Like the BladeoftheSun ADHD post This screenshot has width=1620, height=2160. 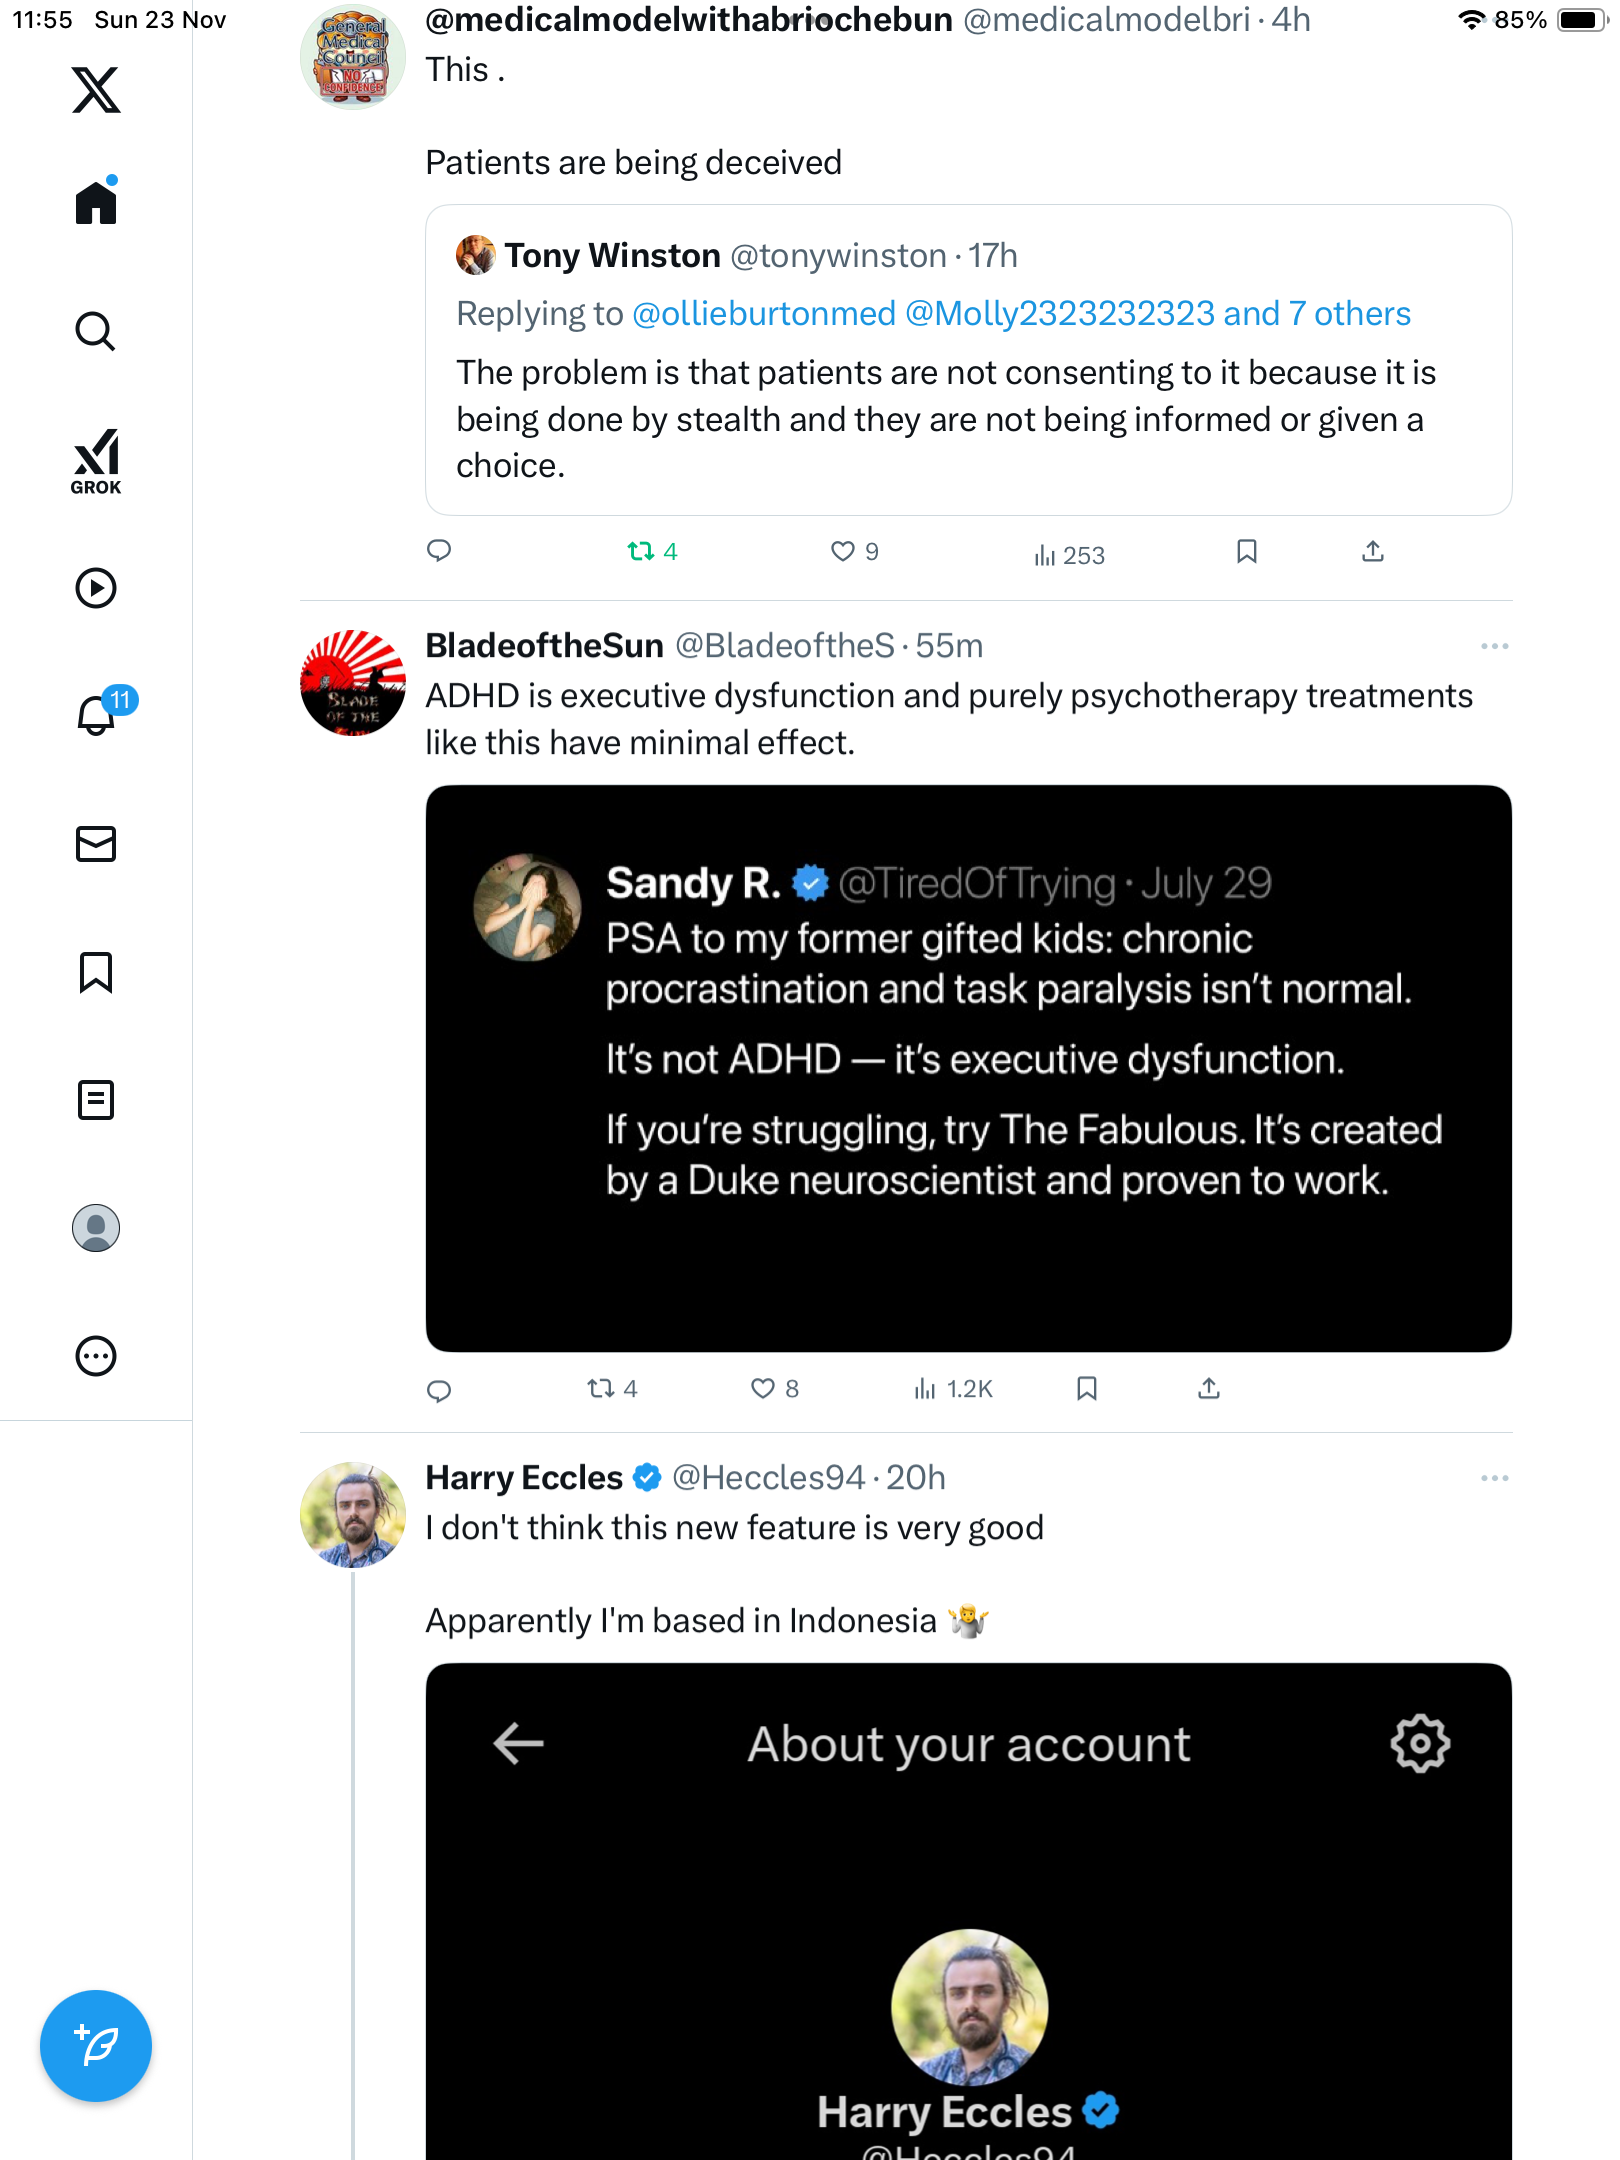[x=763, y=1388]
